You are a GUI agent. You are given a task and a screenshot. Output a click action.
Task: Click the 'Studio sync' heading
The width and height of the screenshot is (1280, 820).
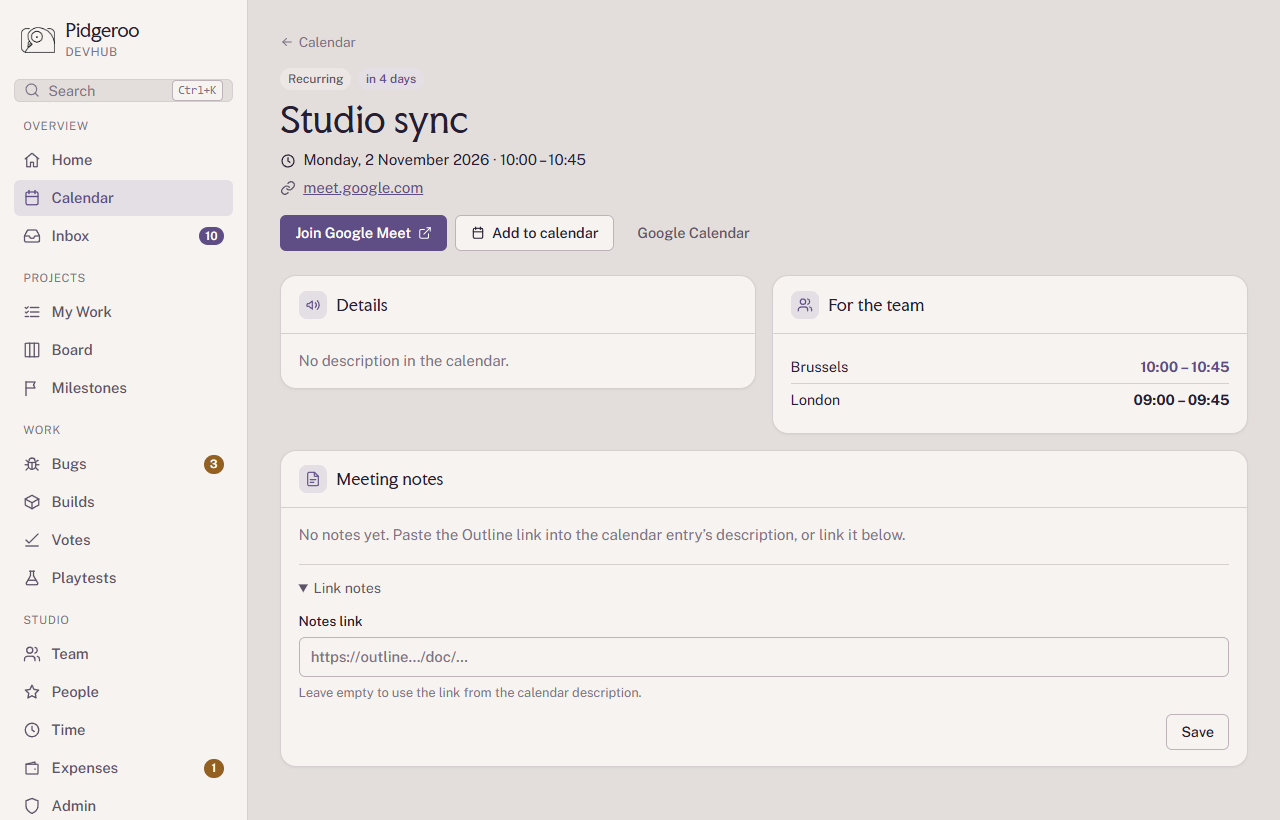coord(374,120)
